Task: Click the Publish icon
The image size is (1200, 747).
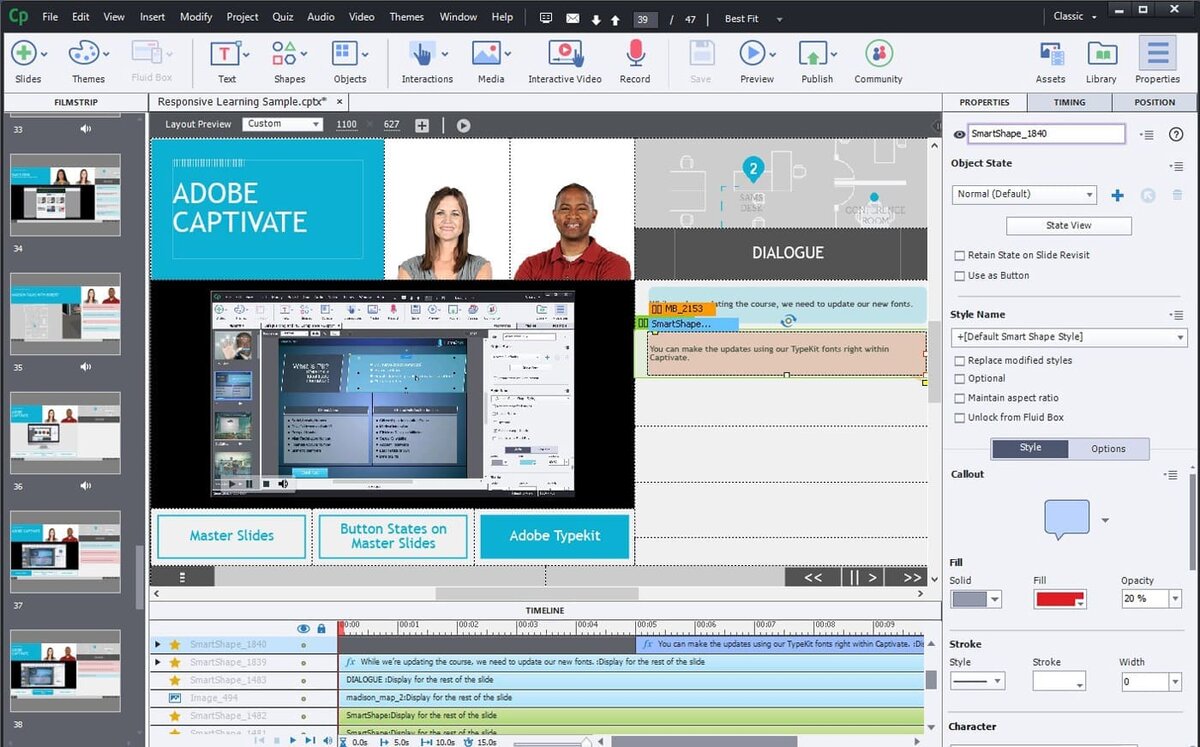Action: point(815,54)
